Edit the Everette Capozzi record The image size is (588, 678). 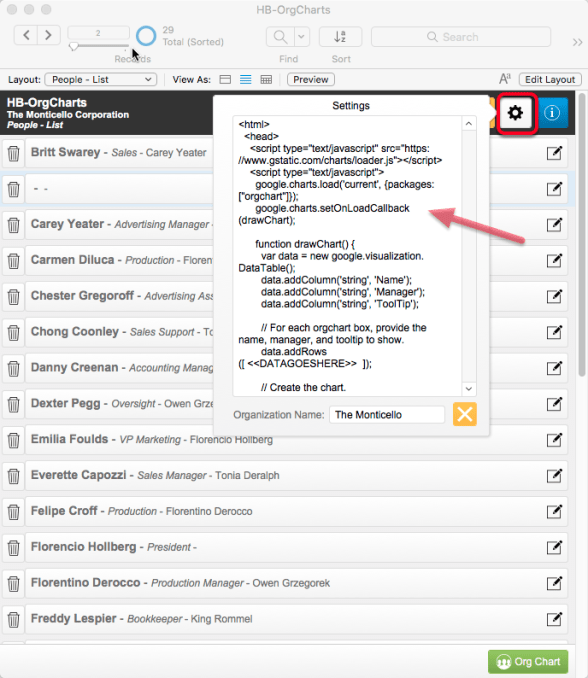click(554, 476)
